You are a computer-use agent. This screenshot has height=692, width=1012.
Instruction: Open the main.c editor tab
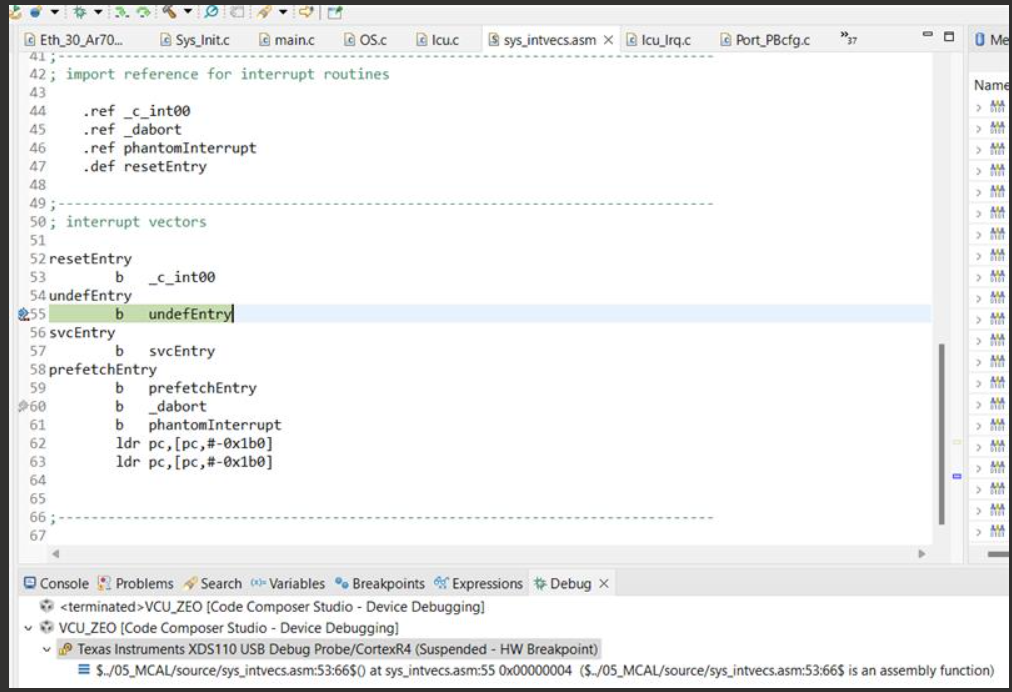point(287,40)
